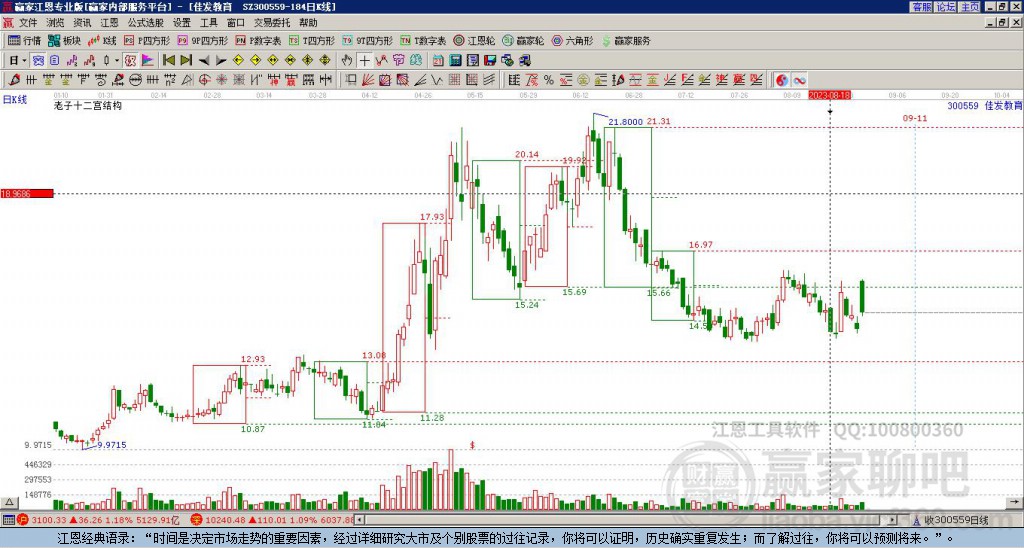
Task: Select the percent % tool
Action: pos(549,80)
